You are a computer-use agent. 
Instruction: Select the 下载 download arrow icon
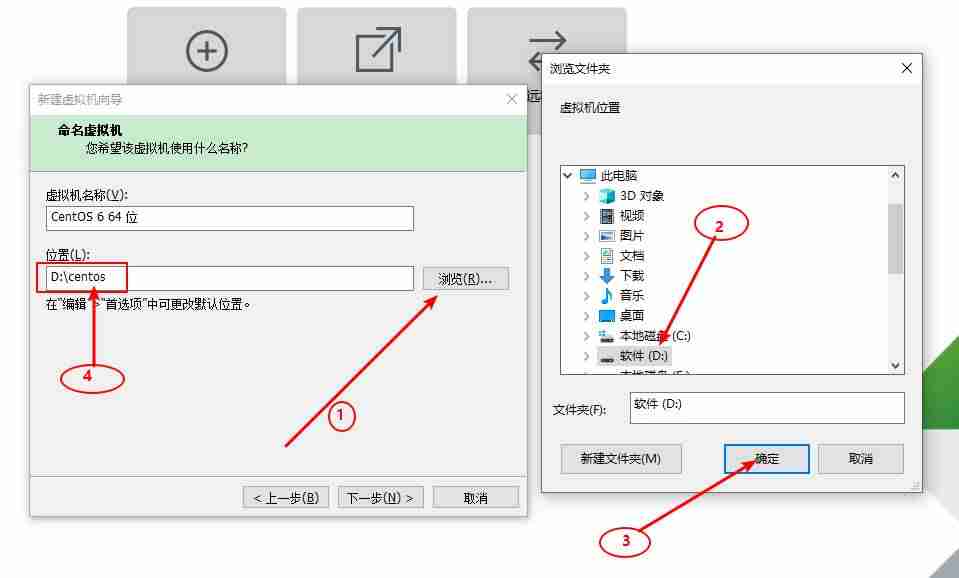(x=607, y=276)
